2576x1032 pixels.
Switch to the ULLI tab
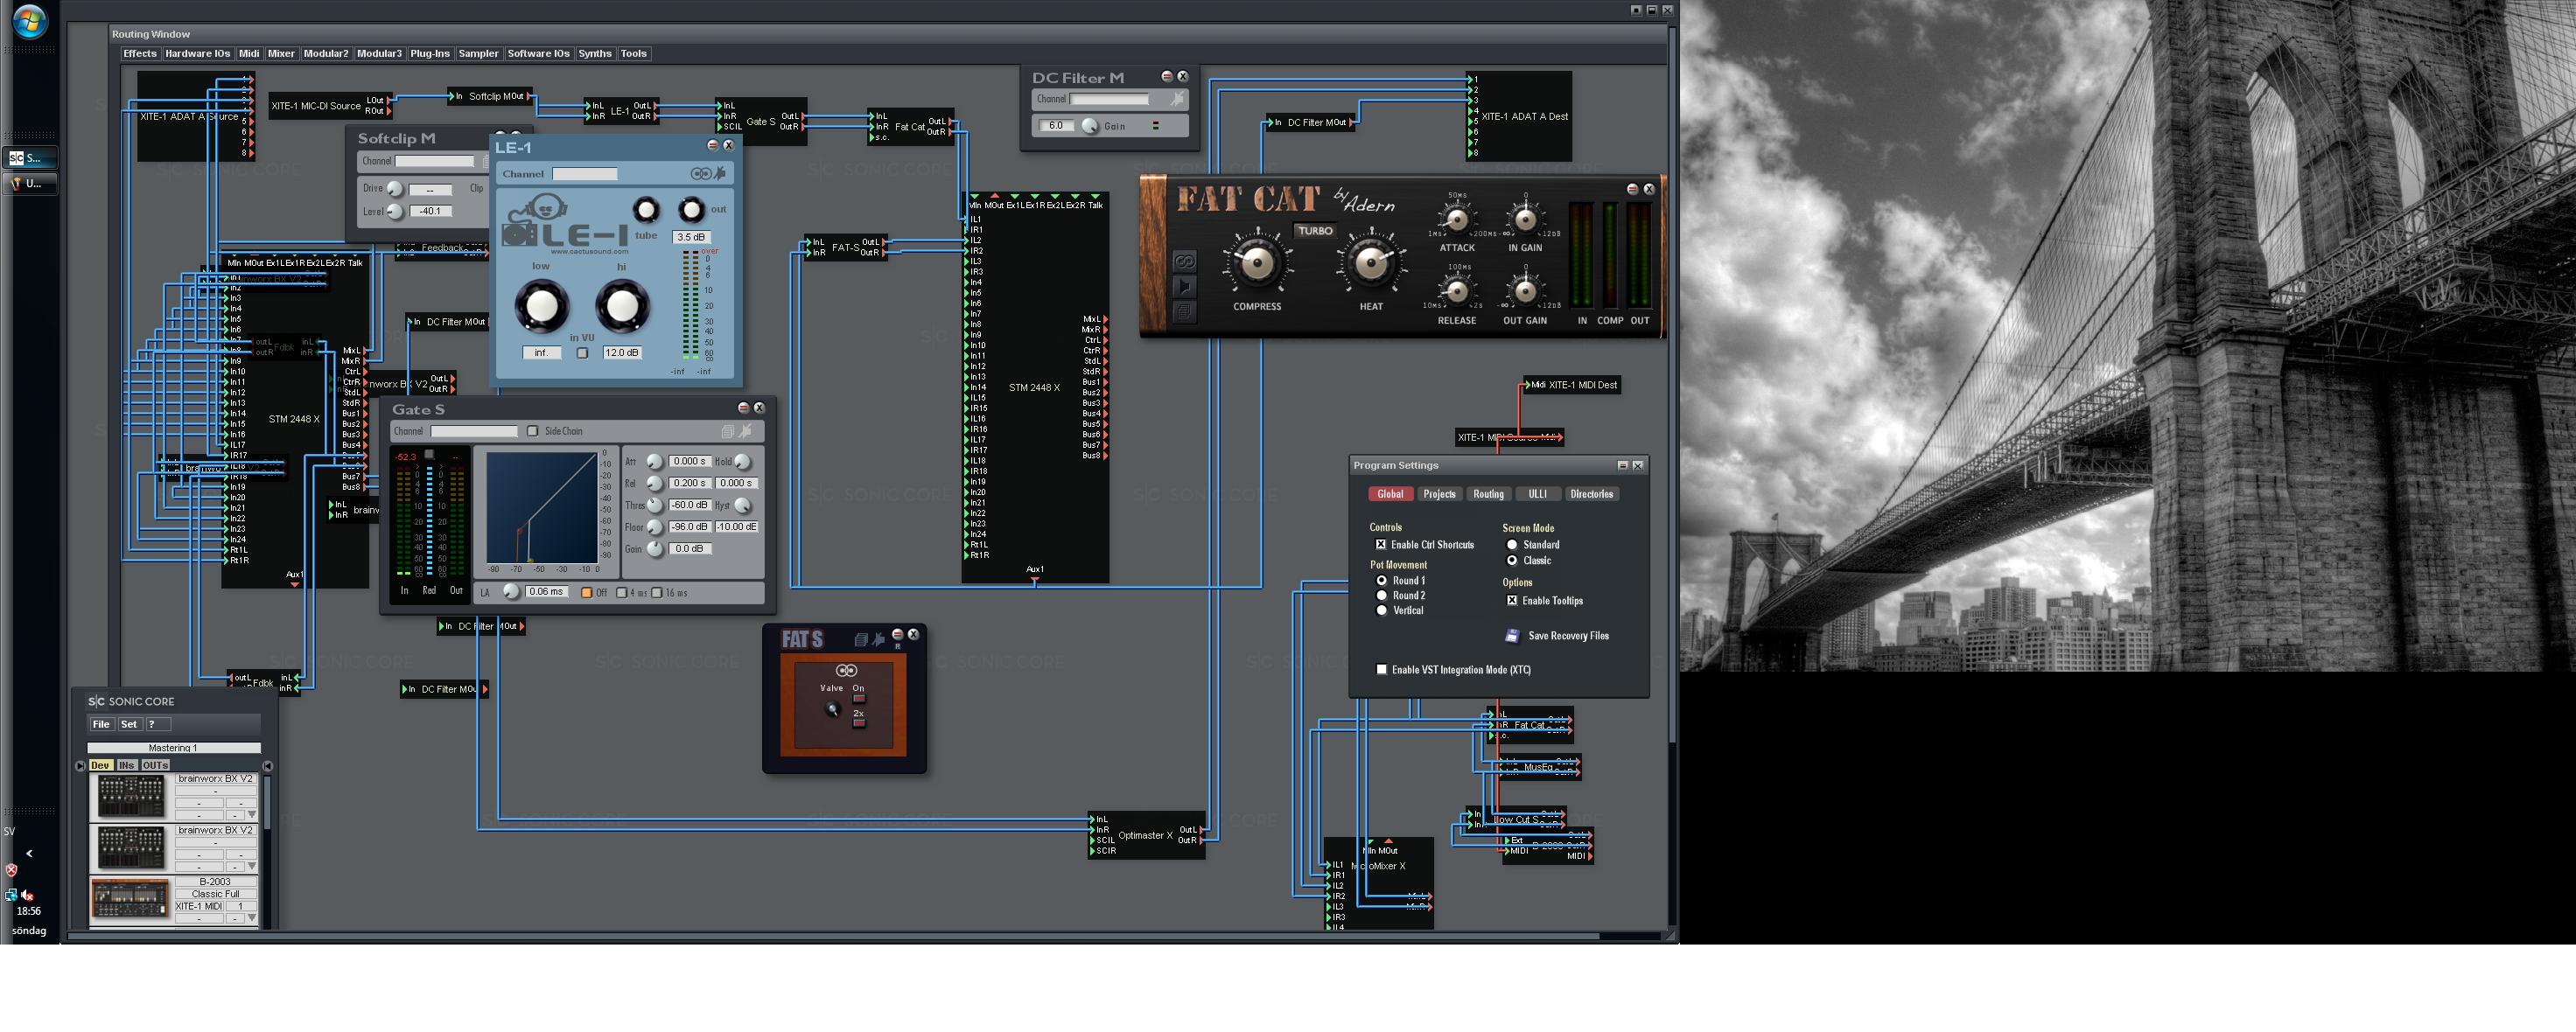[1537, 494]
